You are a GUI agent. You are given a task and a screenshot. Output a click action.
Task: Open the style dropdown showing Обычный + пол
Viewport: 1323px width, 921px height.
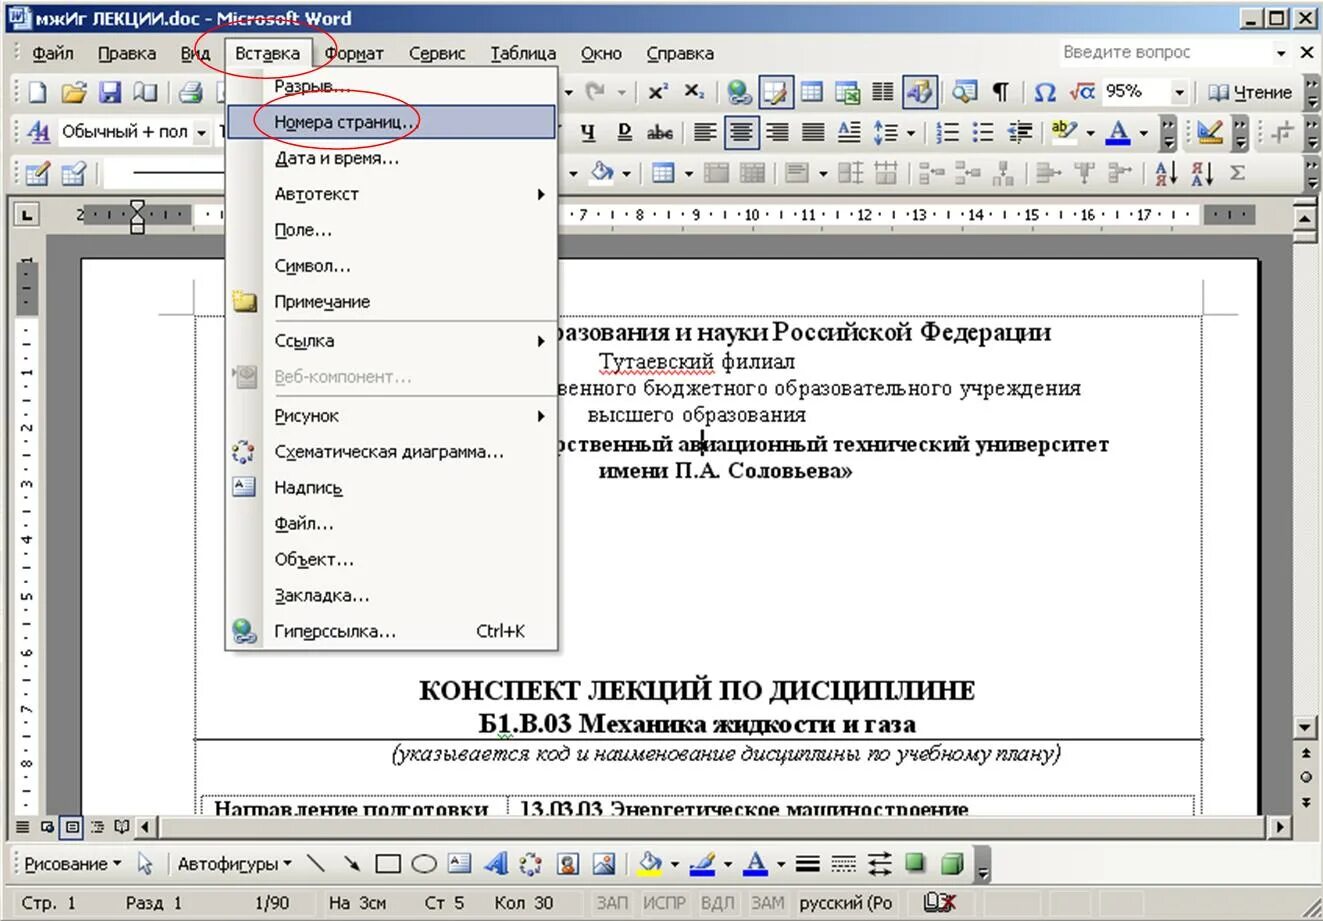pyautogui.click(x=201, y=132)
